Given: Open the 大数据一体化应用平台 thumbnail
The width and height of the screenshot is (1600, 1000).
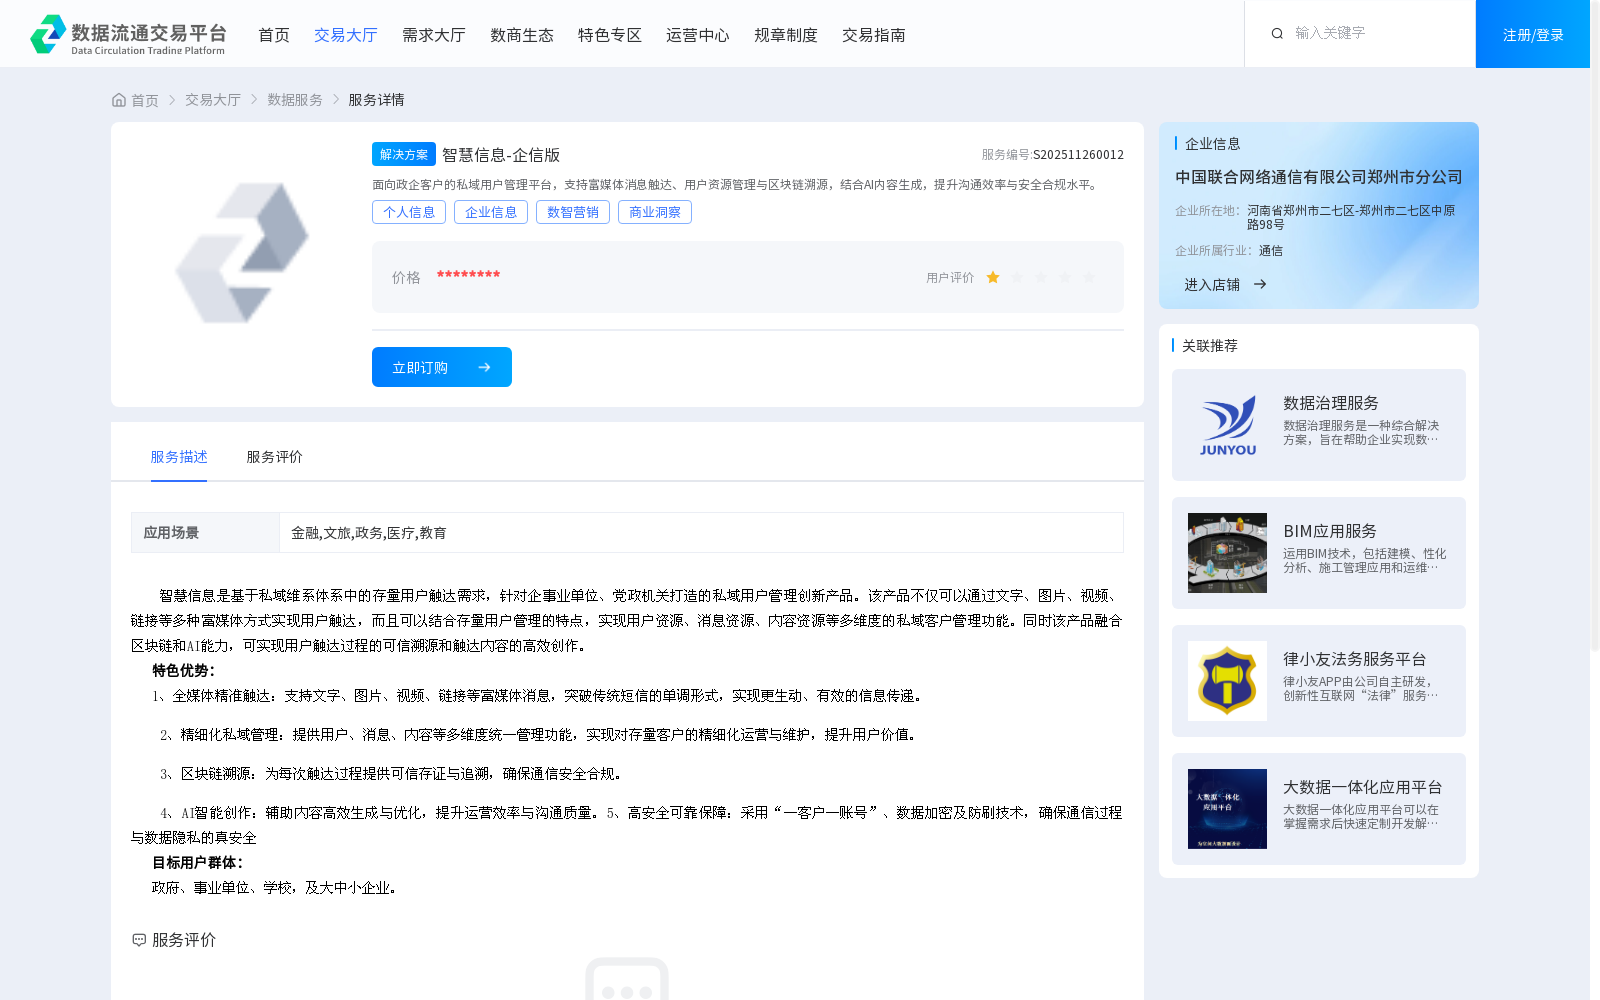Looking at the screenshot, I should pyautogui.click(x=1227, y=809).
